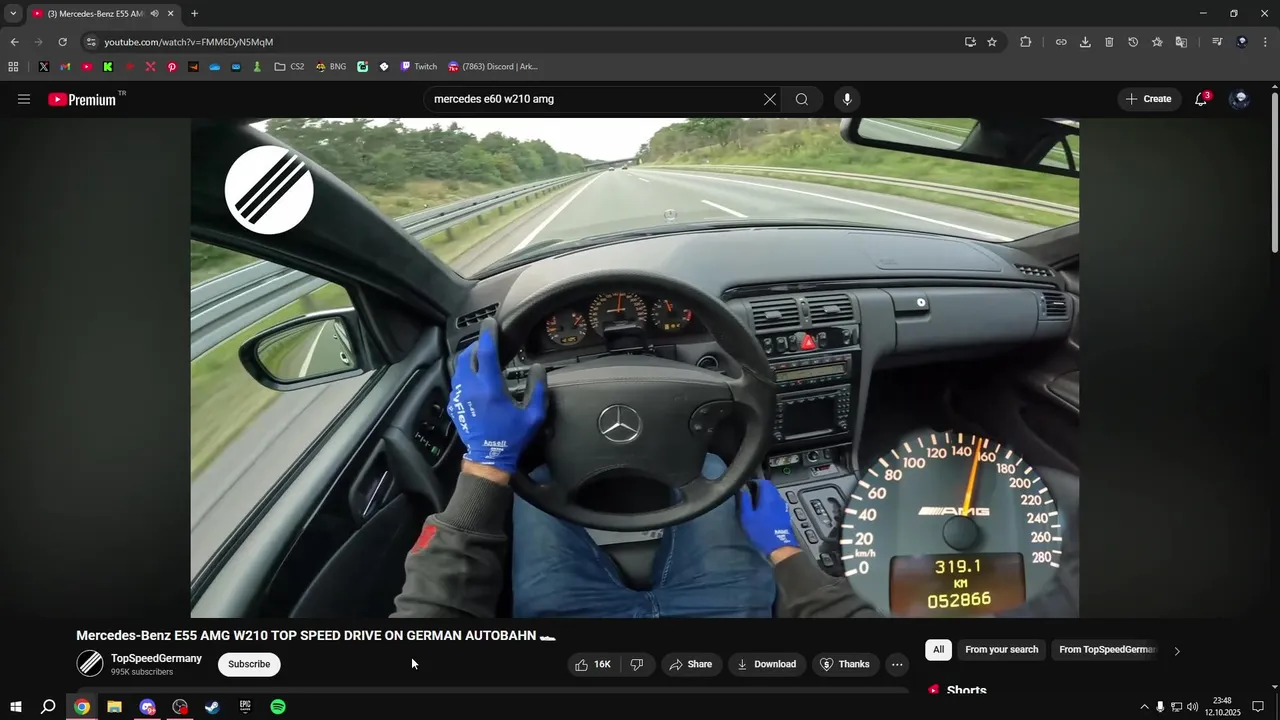Open the Pinterest bookmark

click(x=172, y=67)
